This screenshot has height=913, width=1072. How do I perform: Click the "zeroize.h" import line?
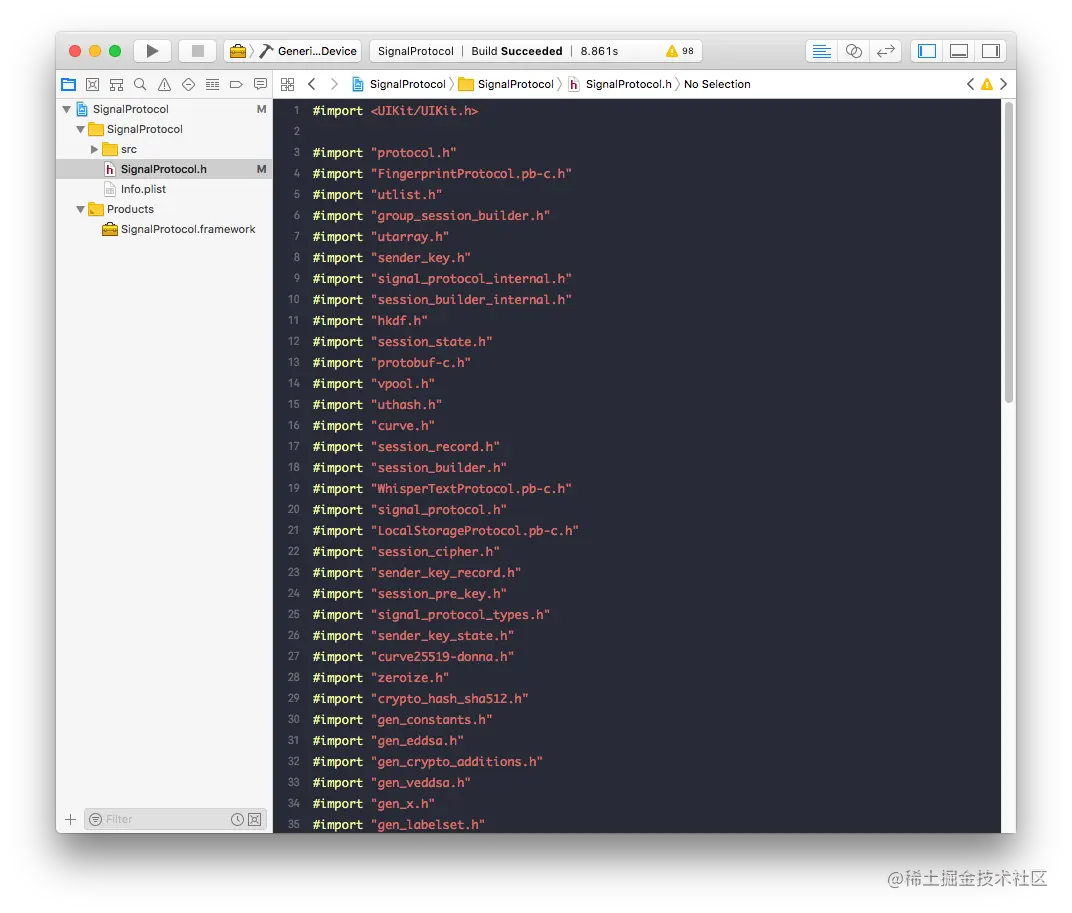click(381, 678)
